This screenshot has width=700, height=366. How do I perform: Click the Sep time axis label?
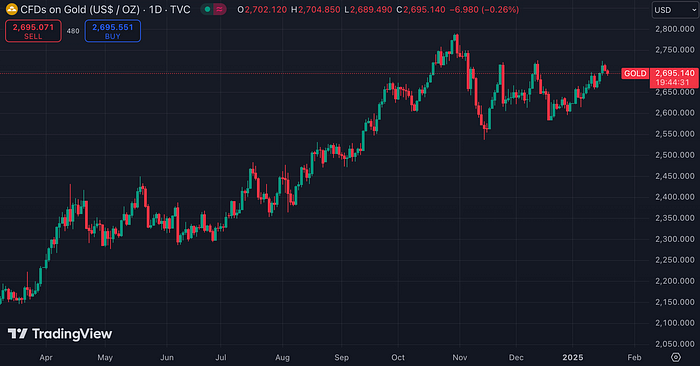[x=342, y=358]
